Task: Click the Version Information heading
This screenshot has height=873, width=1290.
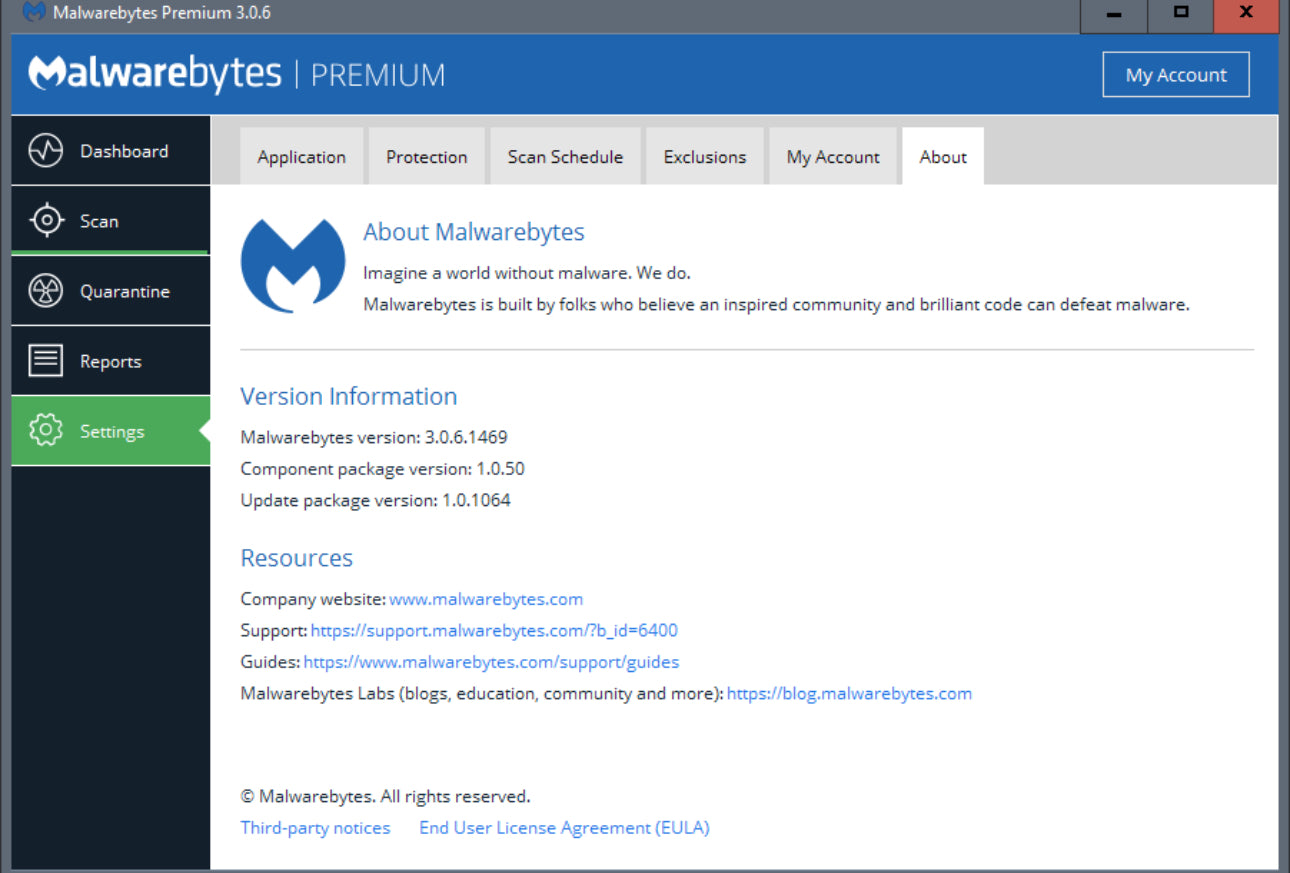Action: [x=349, y=396]
